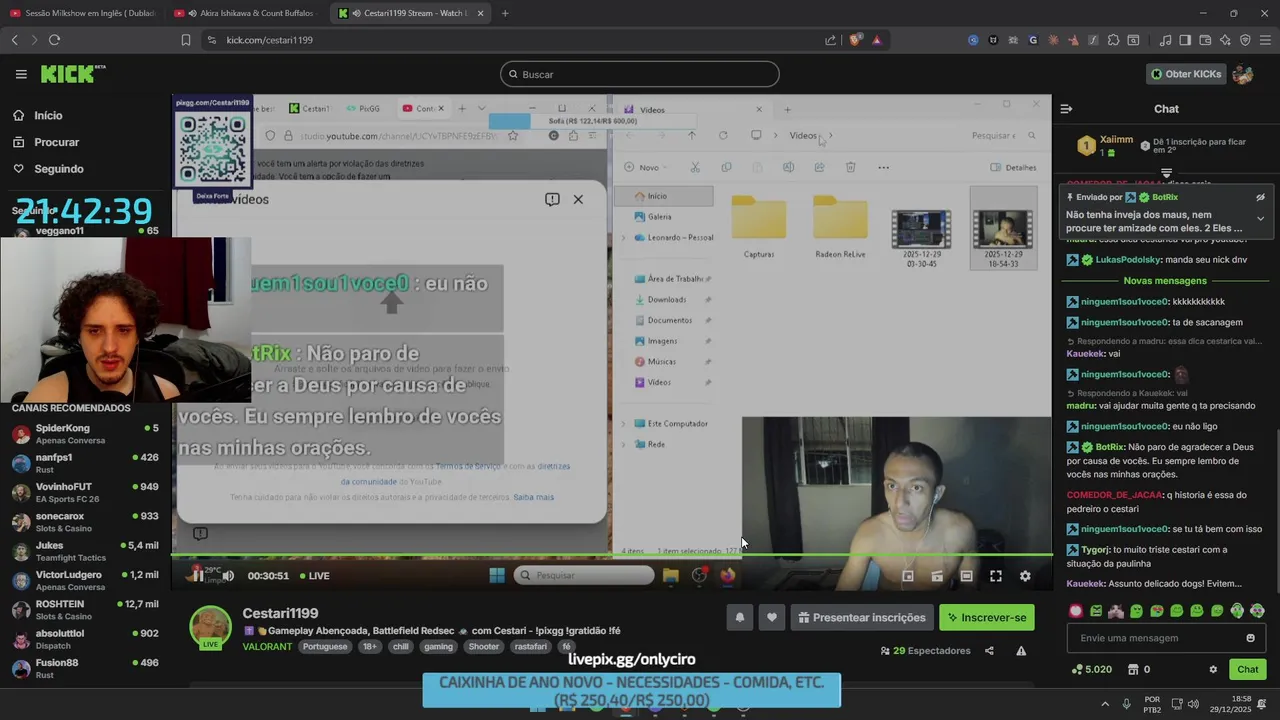Enter fullscreen on the video player
The width and height of the screenshot is (1280, 720).
point(996,576)
